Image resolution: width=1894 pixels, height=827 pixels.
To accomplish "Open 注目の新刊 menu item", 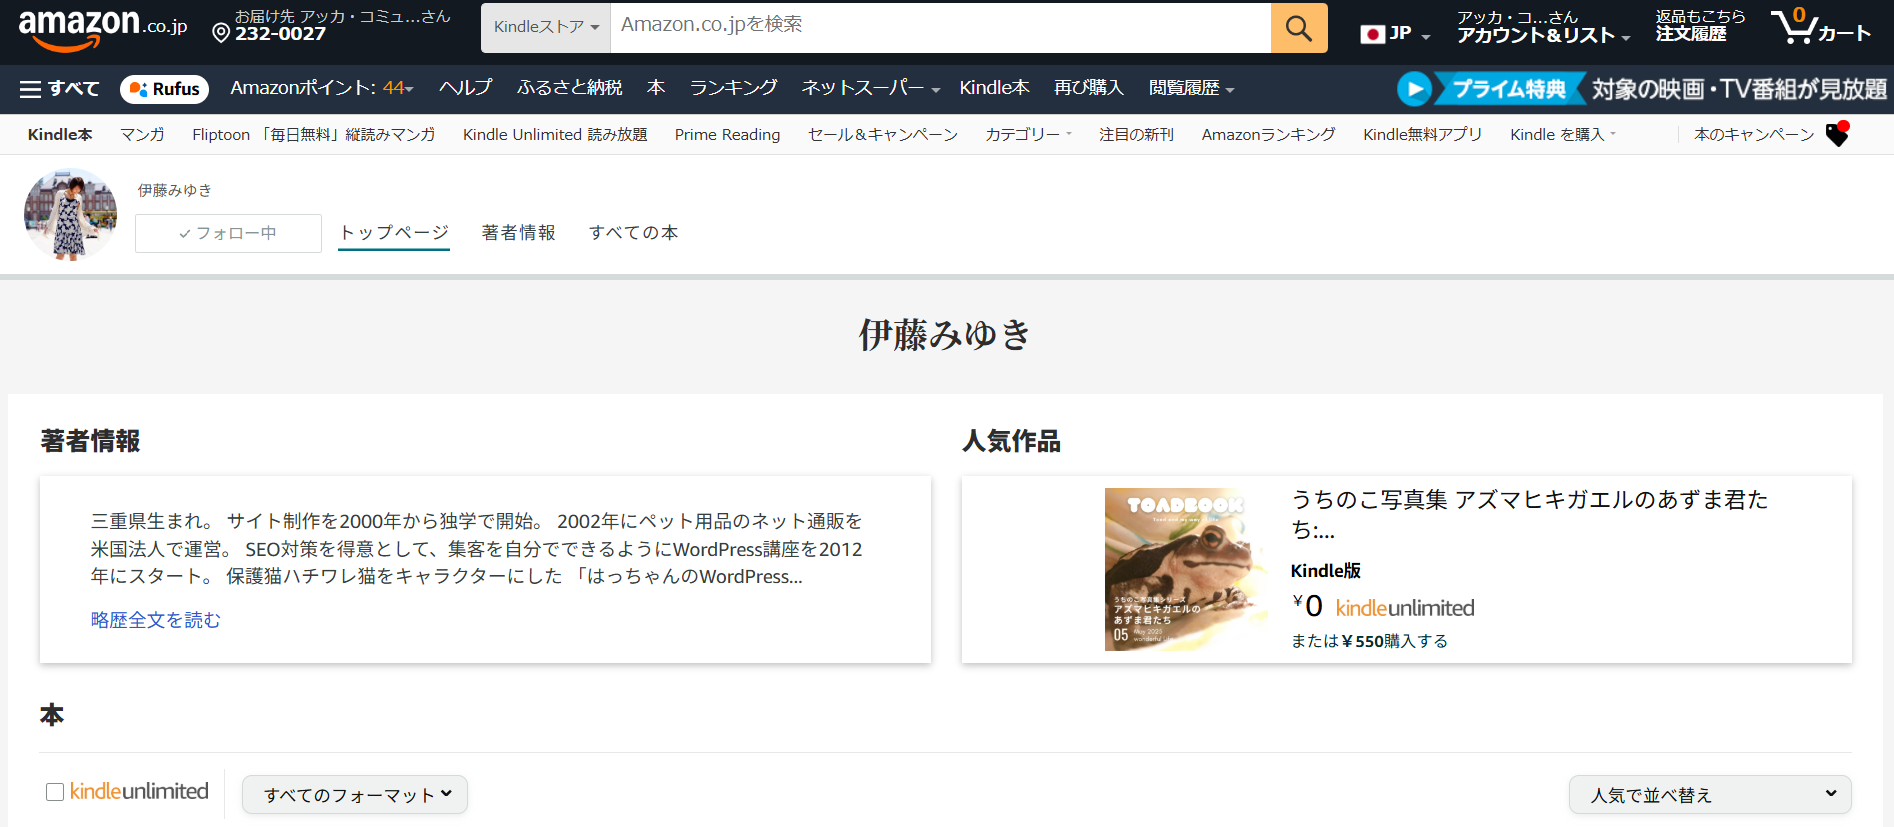I will [x=1136, y=134].
